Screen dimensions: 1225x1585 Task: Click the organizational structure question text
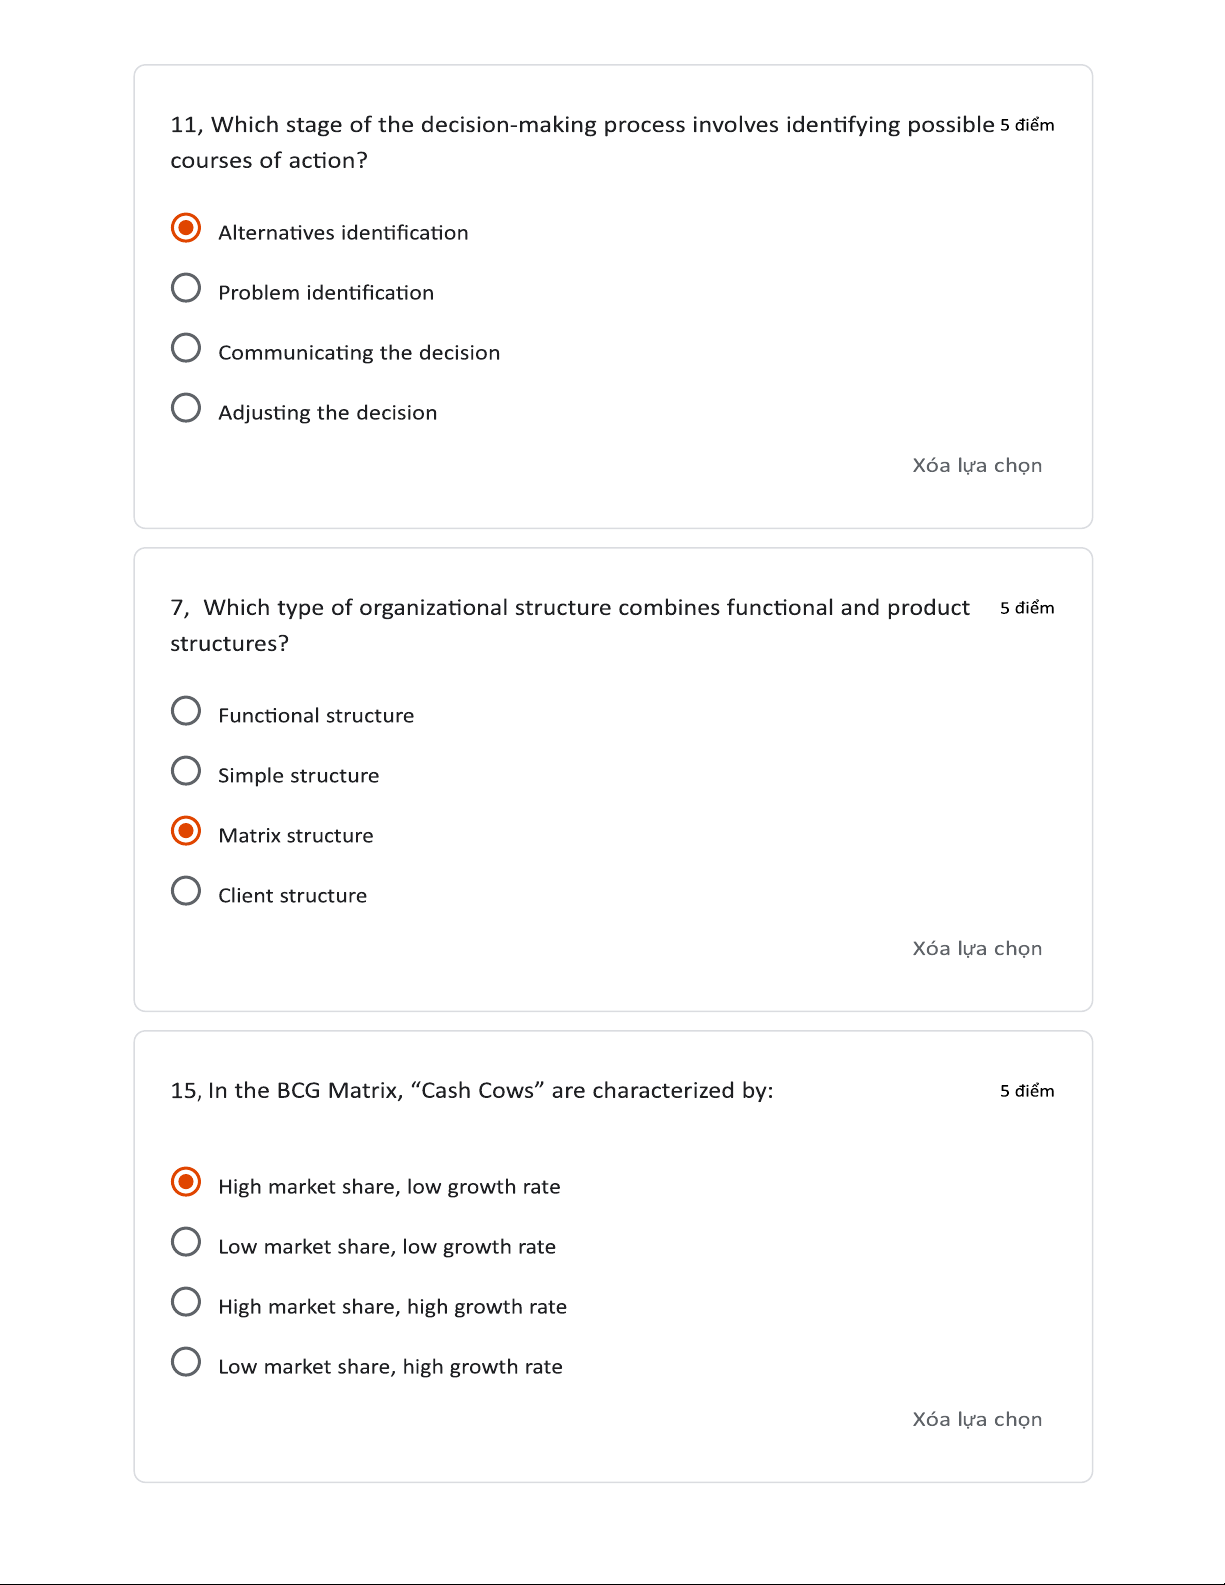[x=570, y=608]
